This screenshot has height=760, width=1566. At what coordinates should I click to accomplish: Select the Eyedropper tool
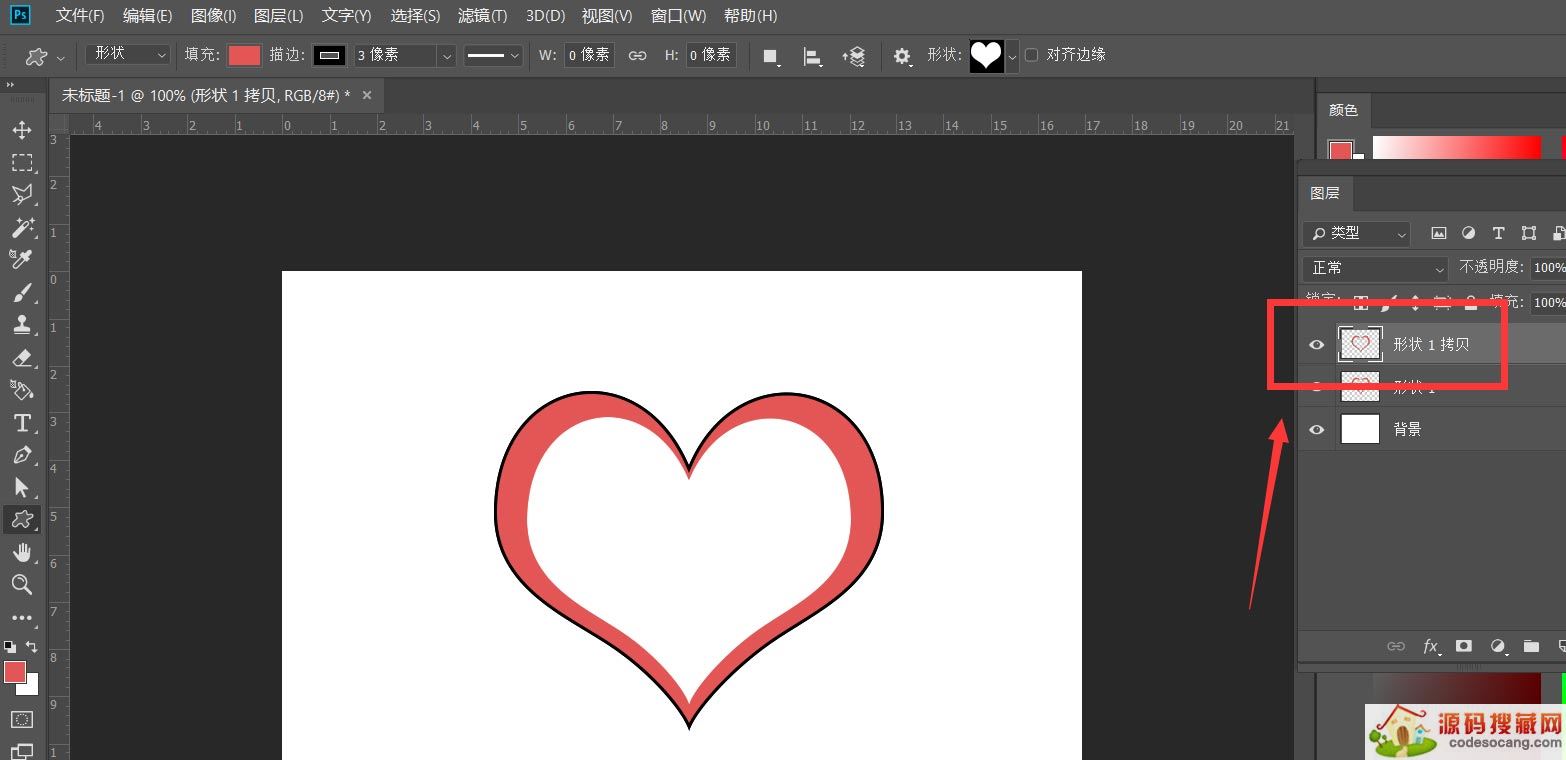22,259
